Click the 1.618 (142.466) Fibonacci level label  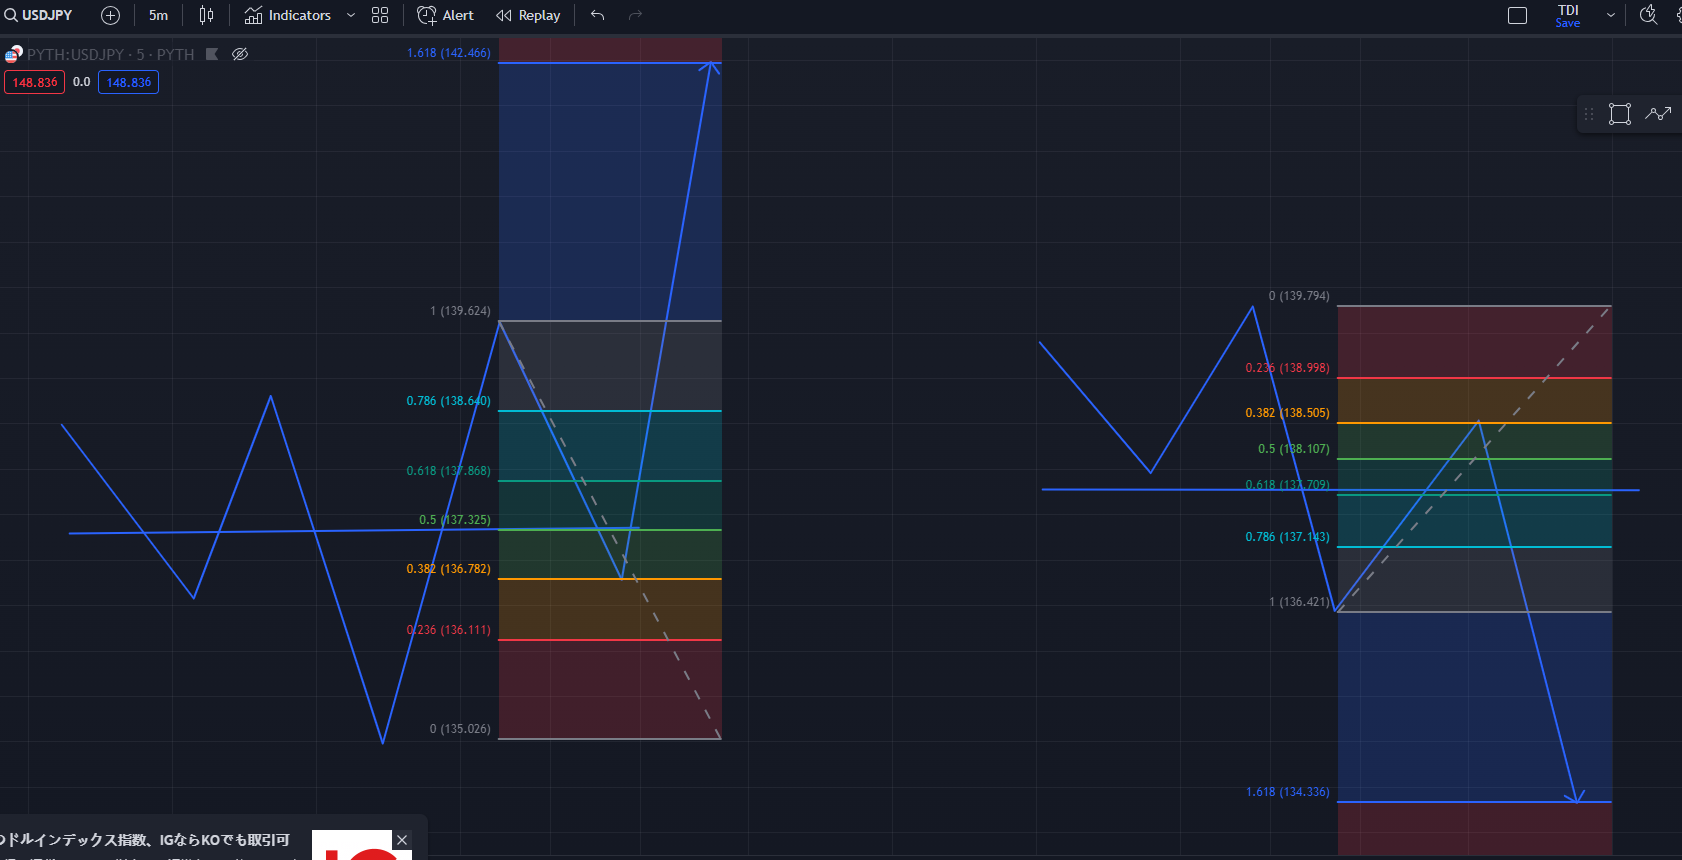[449, 53]
